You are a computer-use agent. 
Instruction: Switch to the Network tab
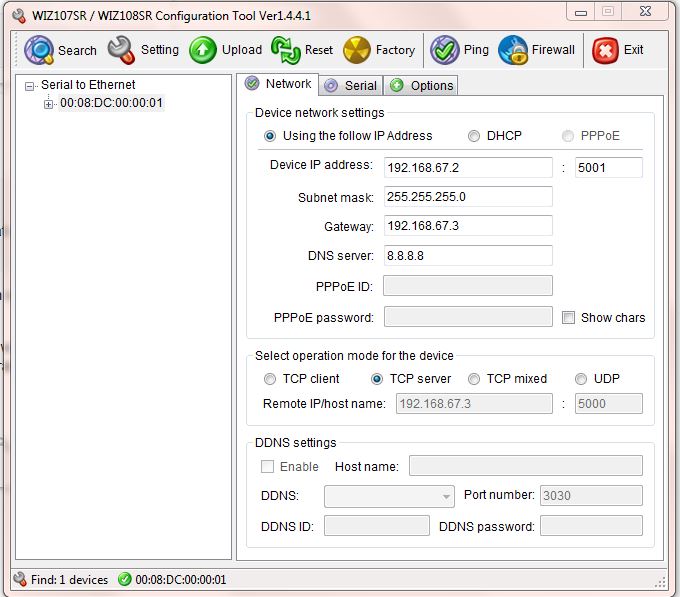[278, 84]
